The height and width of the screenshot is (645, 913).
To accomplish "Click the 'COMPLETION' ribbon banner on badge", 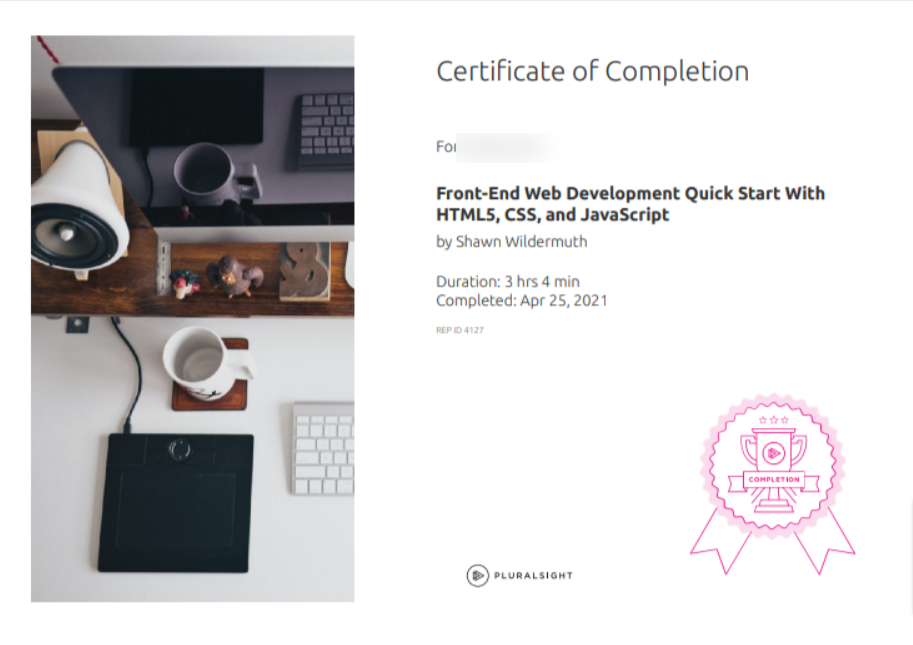I will click(x=774, y=480).
